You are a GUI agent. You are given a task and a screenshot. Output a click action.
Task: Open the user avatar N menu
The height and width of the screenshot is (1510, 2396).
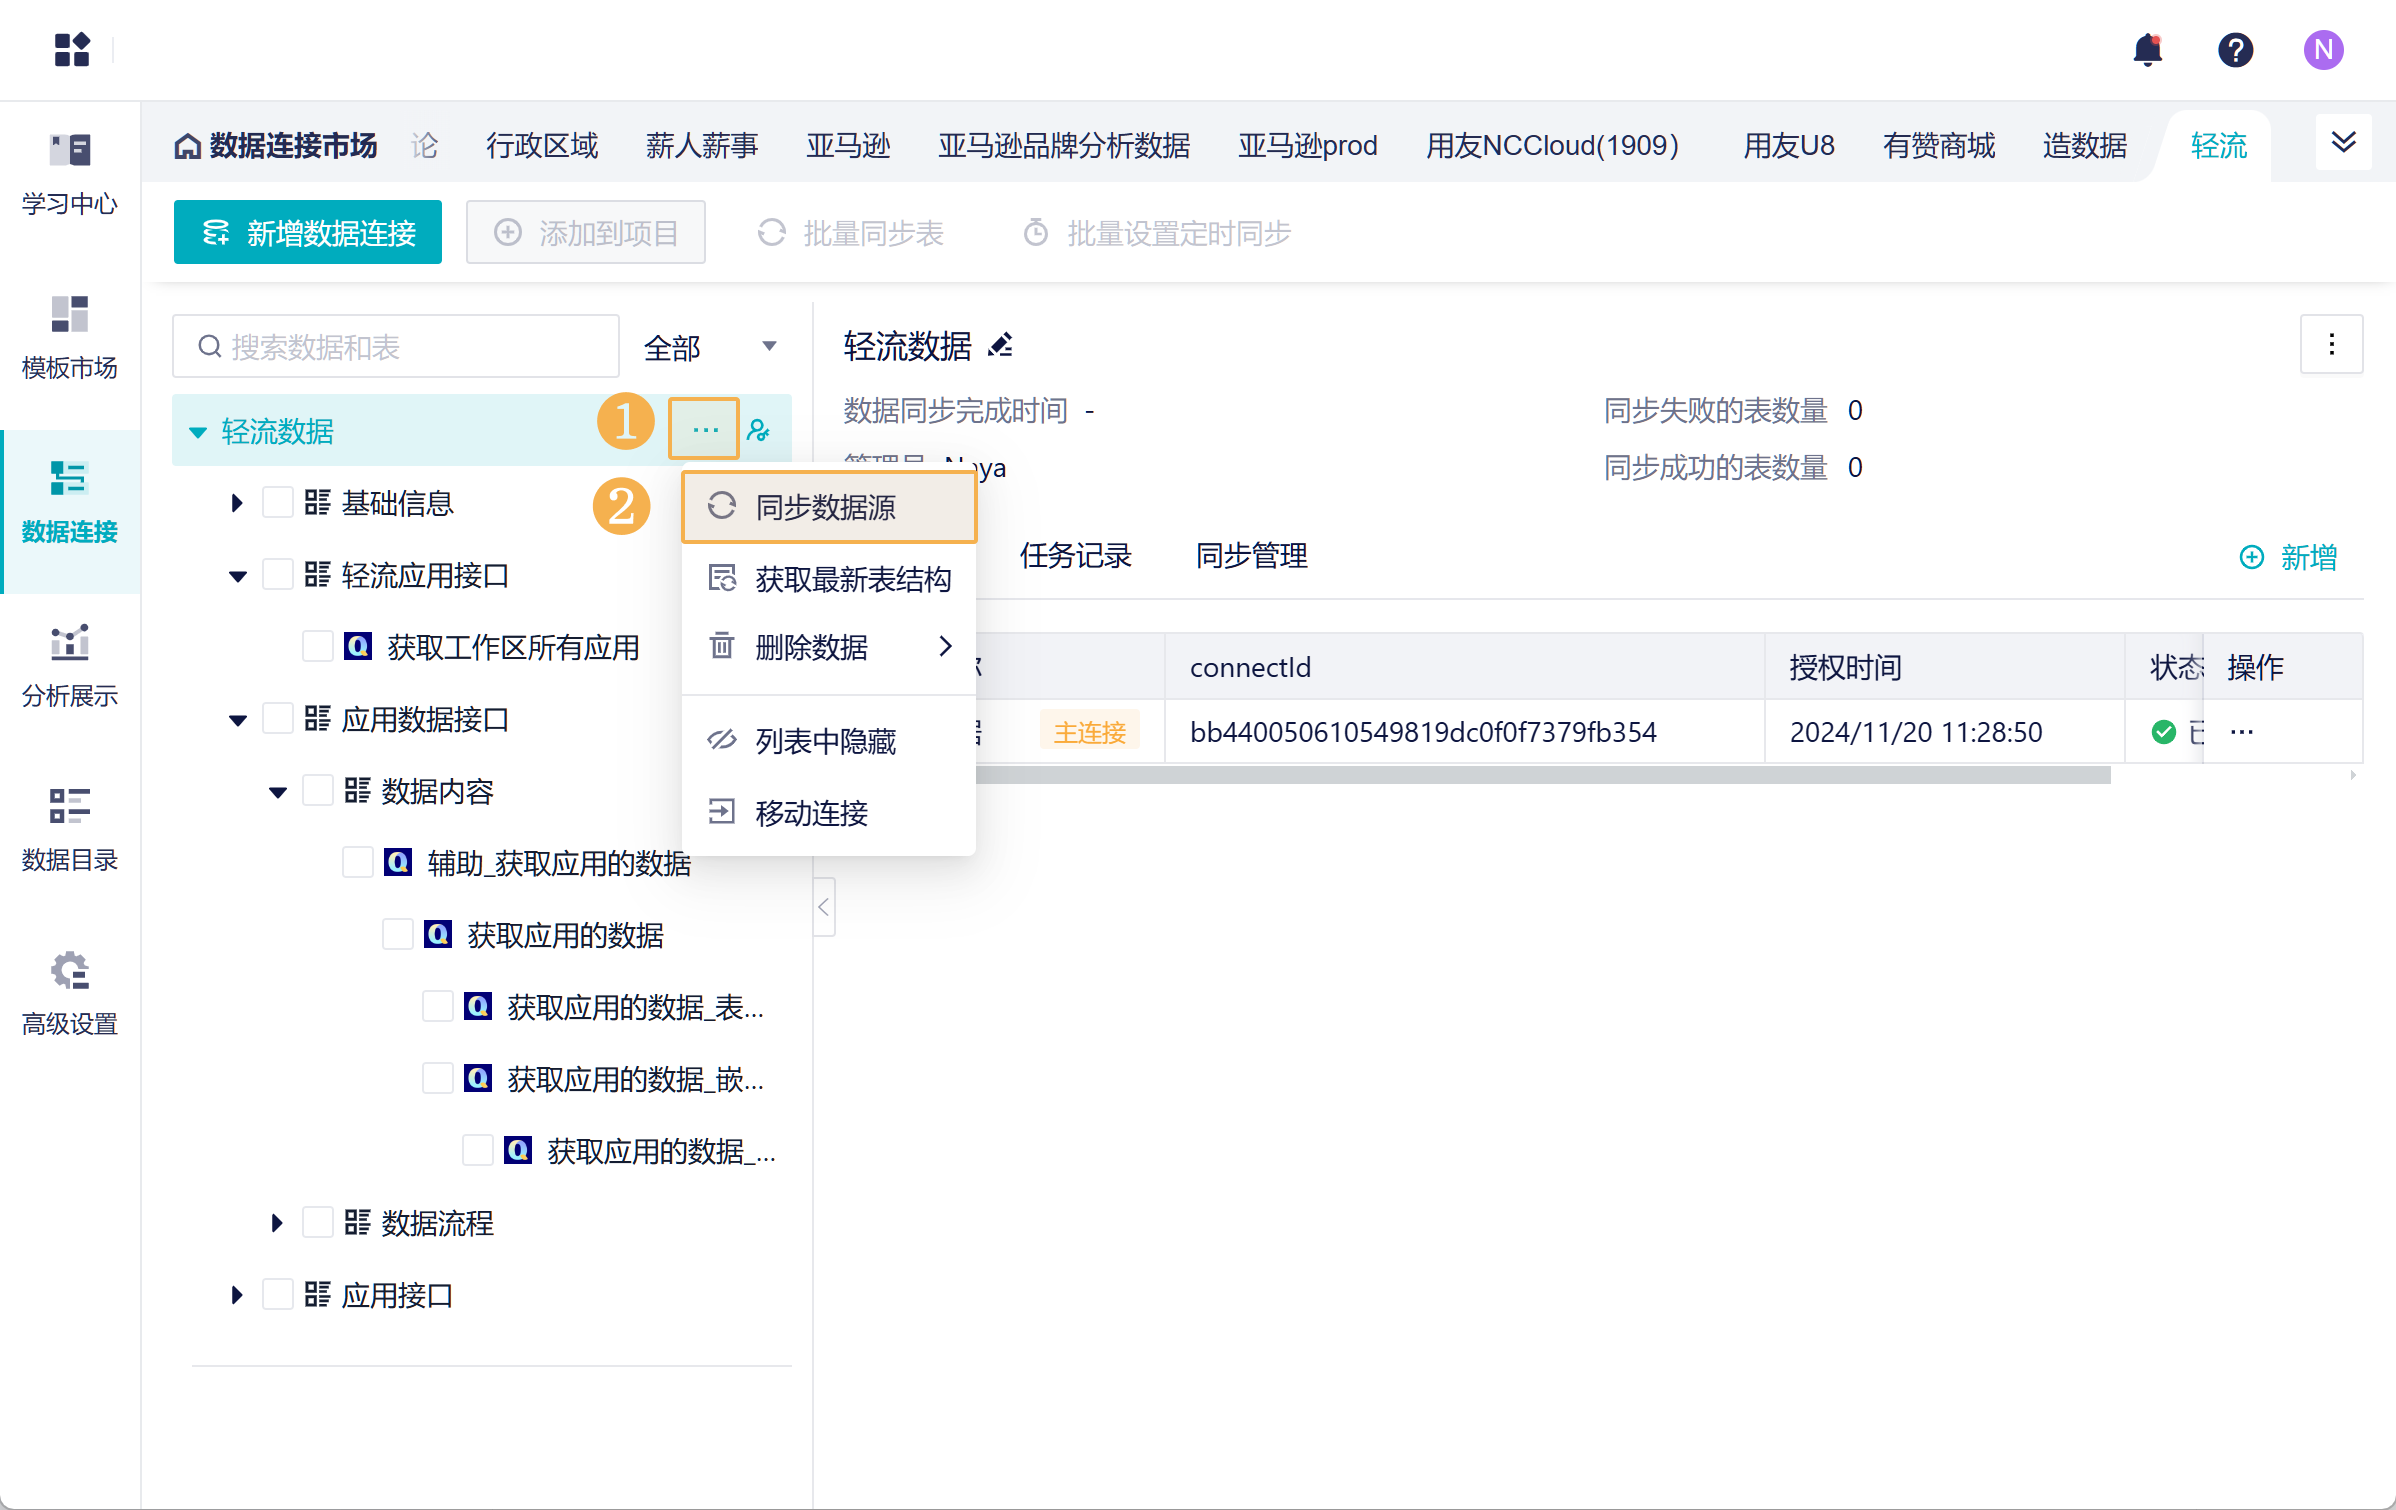[x=2323, y=49]
